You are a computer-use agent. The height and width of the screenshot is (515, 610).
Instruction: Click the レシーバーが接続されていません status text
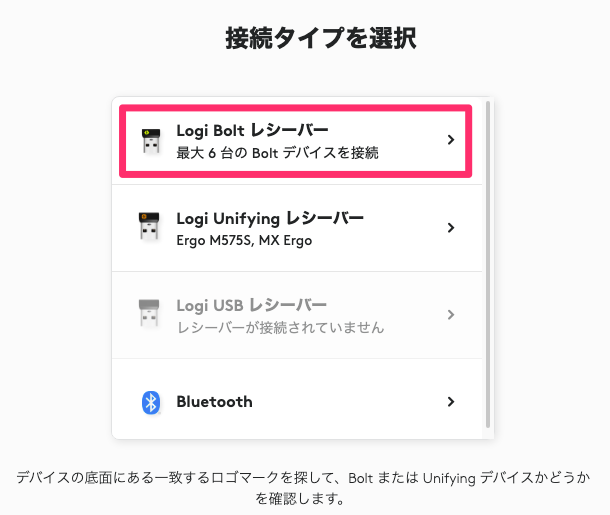click(280, 328)
